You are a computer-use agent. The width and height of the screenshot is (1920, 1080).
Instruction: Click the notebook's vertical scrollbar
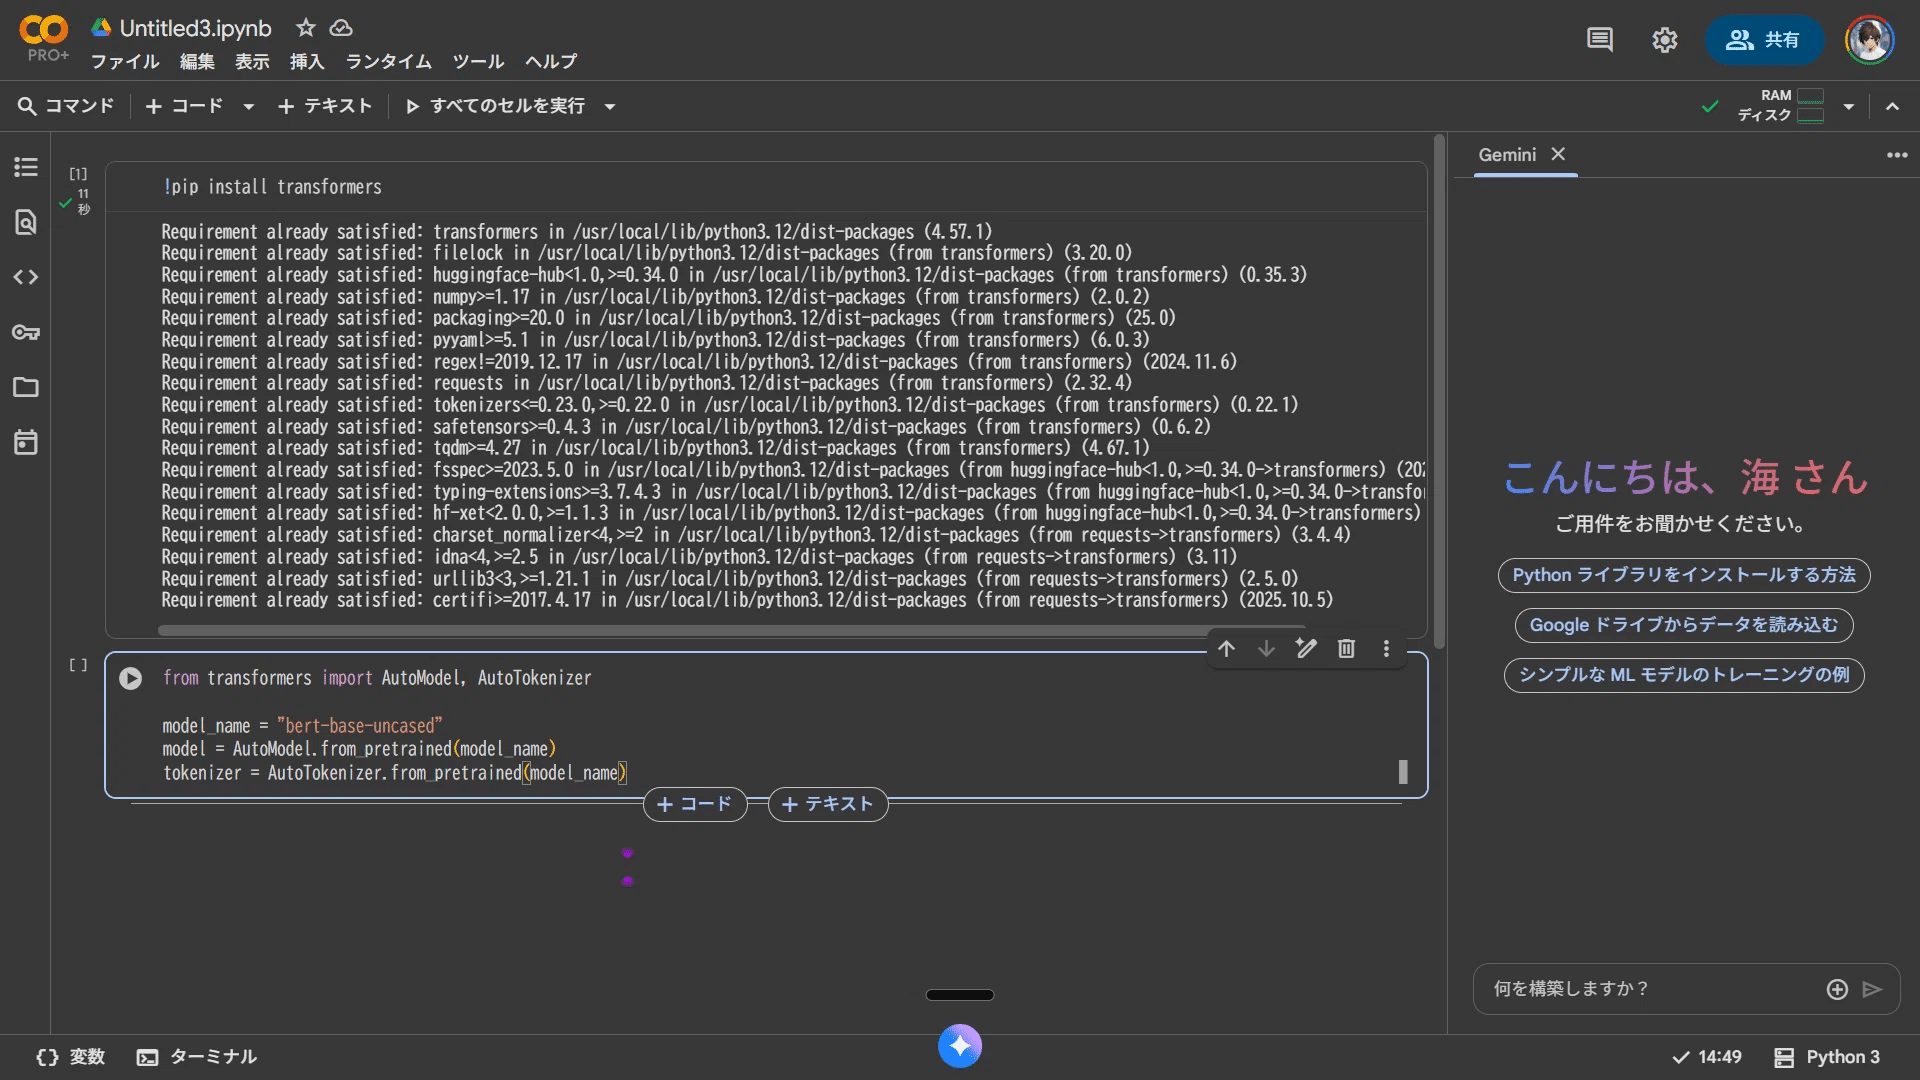click(1439, 392)
